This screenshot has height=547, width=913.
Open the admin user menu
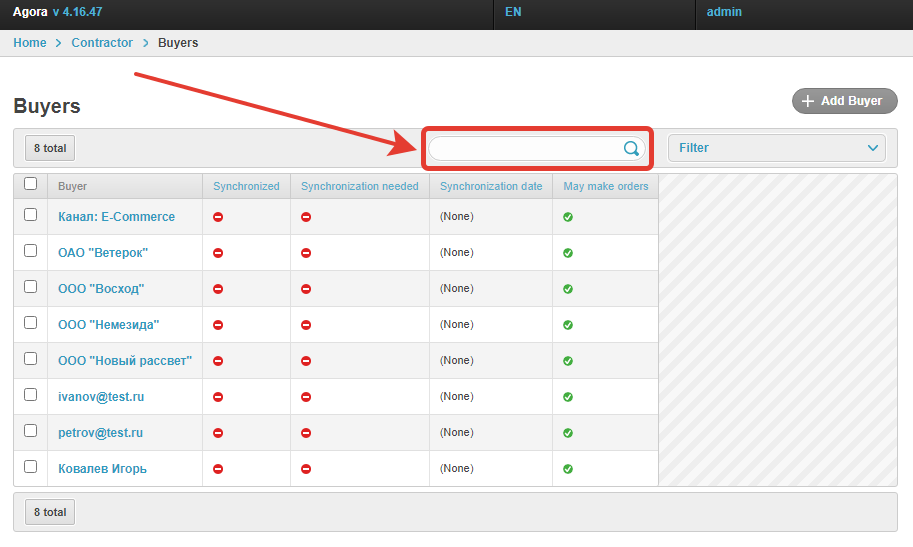click(723, 13)
